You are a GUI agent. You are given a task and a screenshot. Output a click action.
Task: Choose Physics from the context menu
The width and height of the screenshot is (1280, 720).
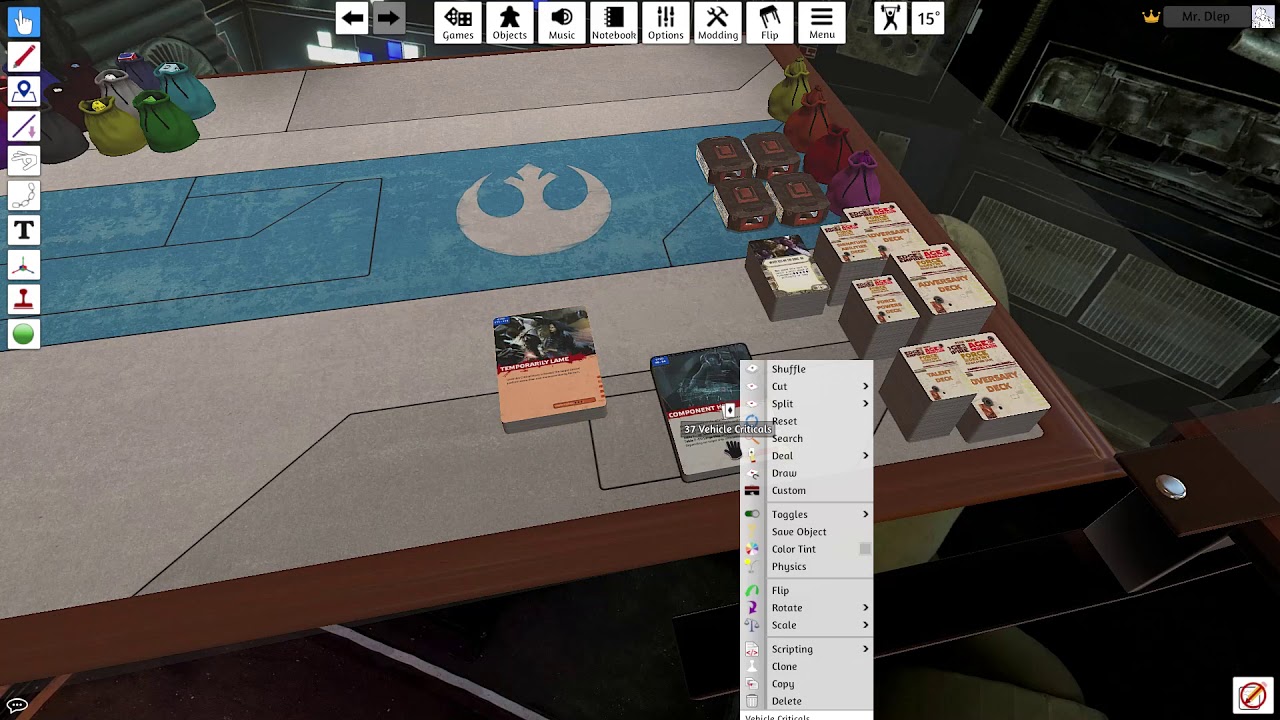[x=788, y=566]
